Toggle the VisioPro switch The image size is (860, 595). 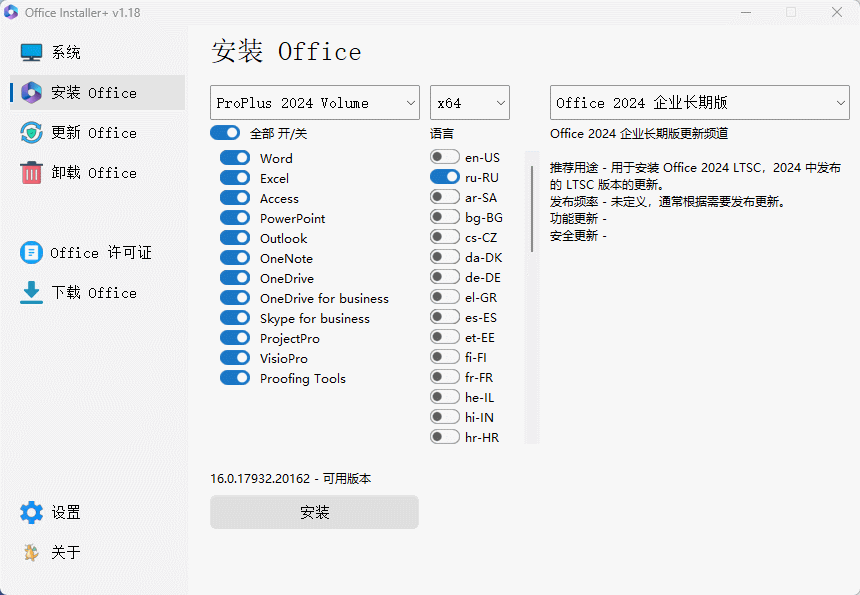click(235, 358)
